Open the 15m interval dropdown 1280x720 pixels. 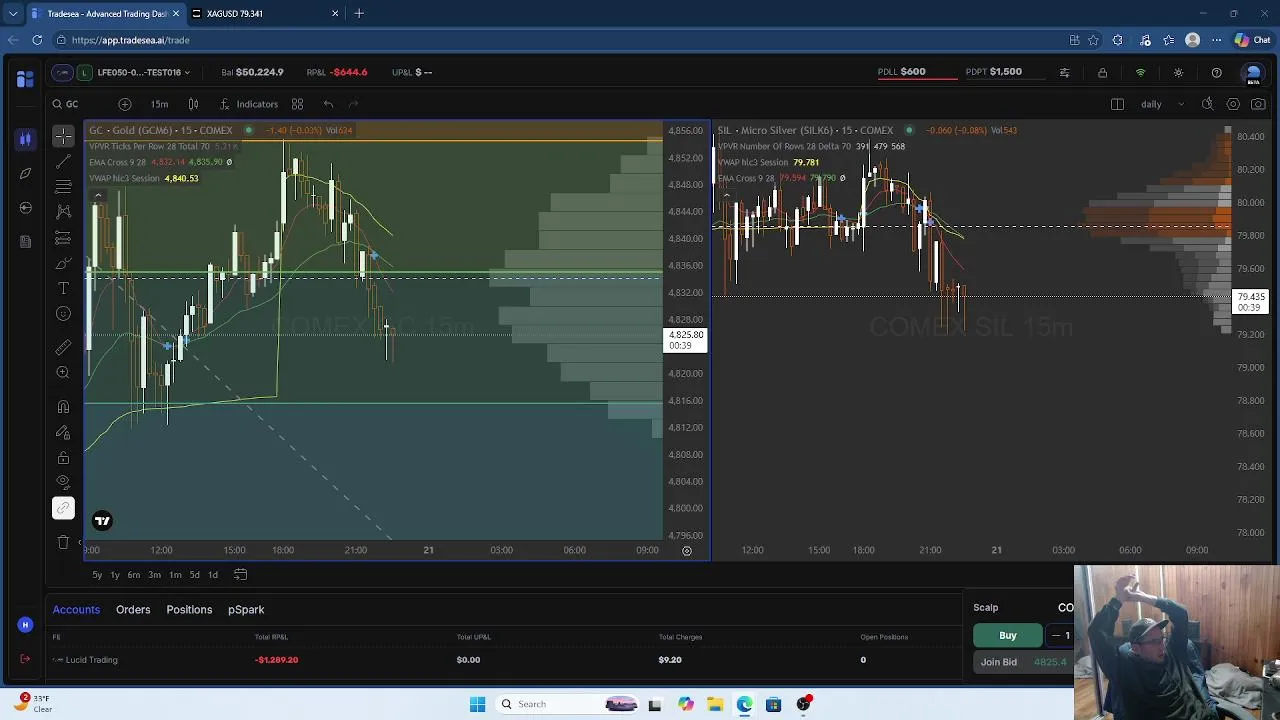click(x=159, y=104)
